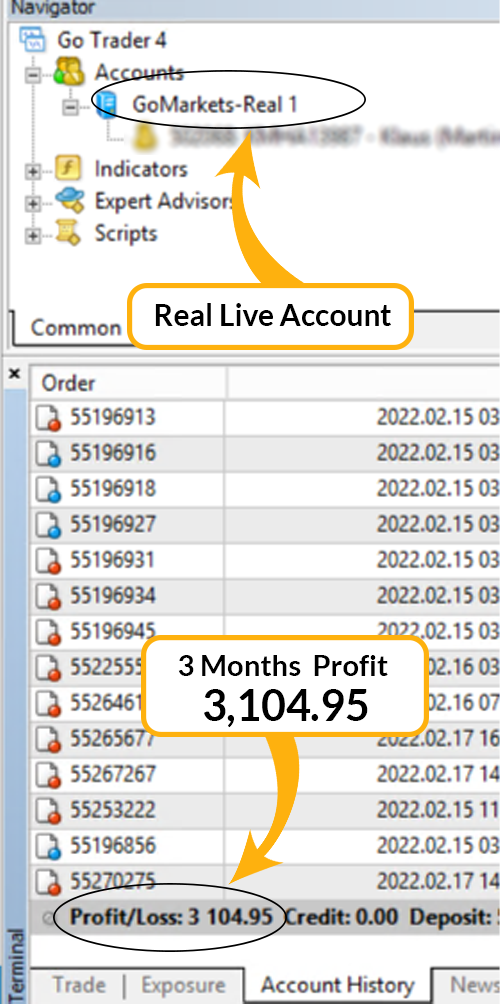Click the order 55196913 sell icon
This screenshot has width=500, height=1004.
coord(49,419)
